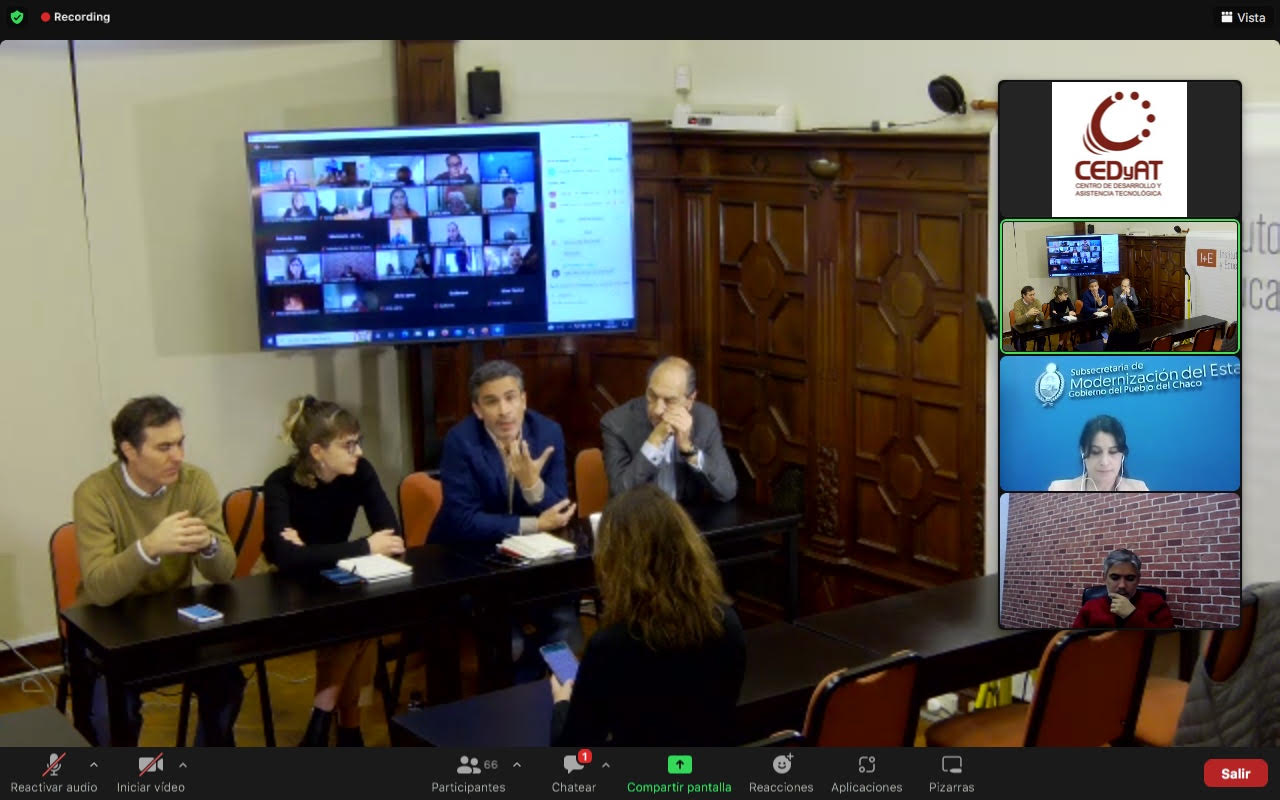Select the brick wall background participant tile
Viewport: 1280px width, 800px height.
[1119, 560]
